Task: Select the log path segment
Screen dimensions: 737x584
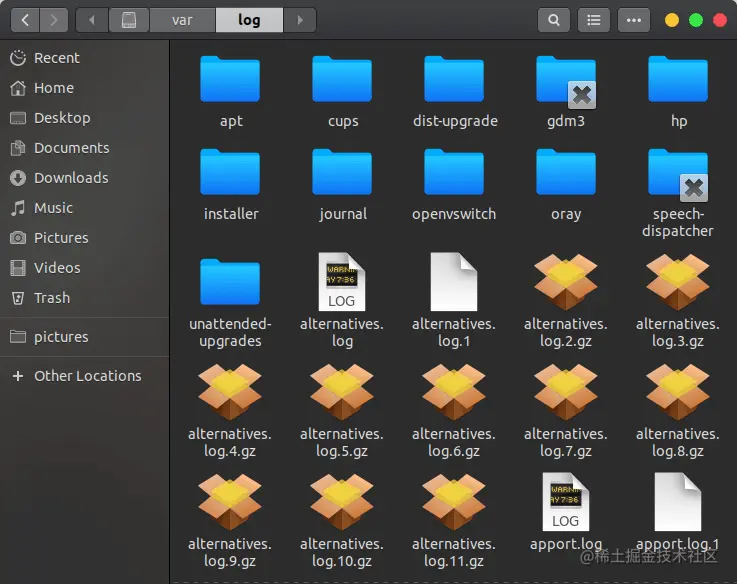Action: pos(249,20)
